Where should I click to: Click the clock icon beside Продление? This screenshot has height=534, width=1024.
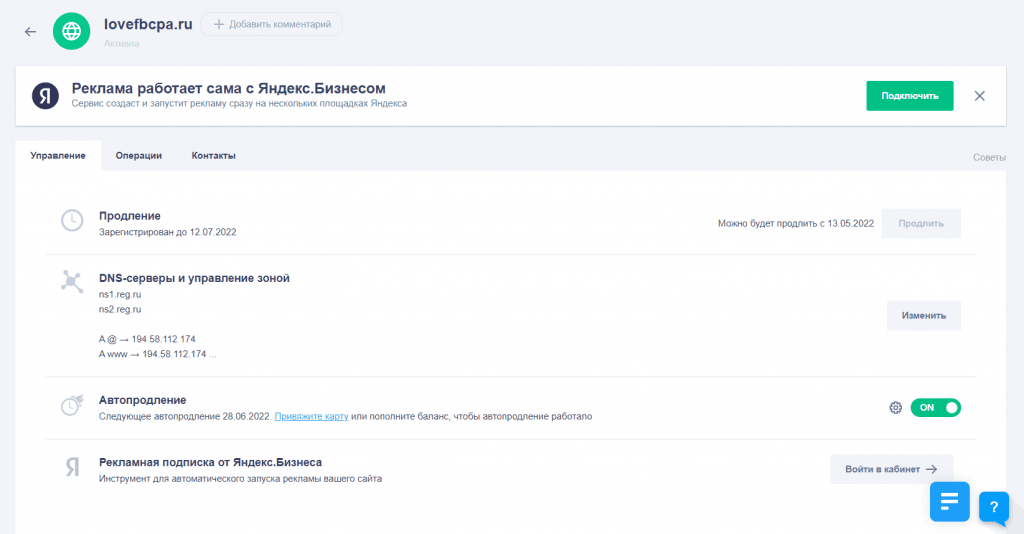point(72,221)
